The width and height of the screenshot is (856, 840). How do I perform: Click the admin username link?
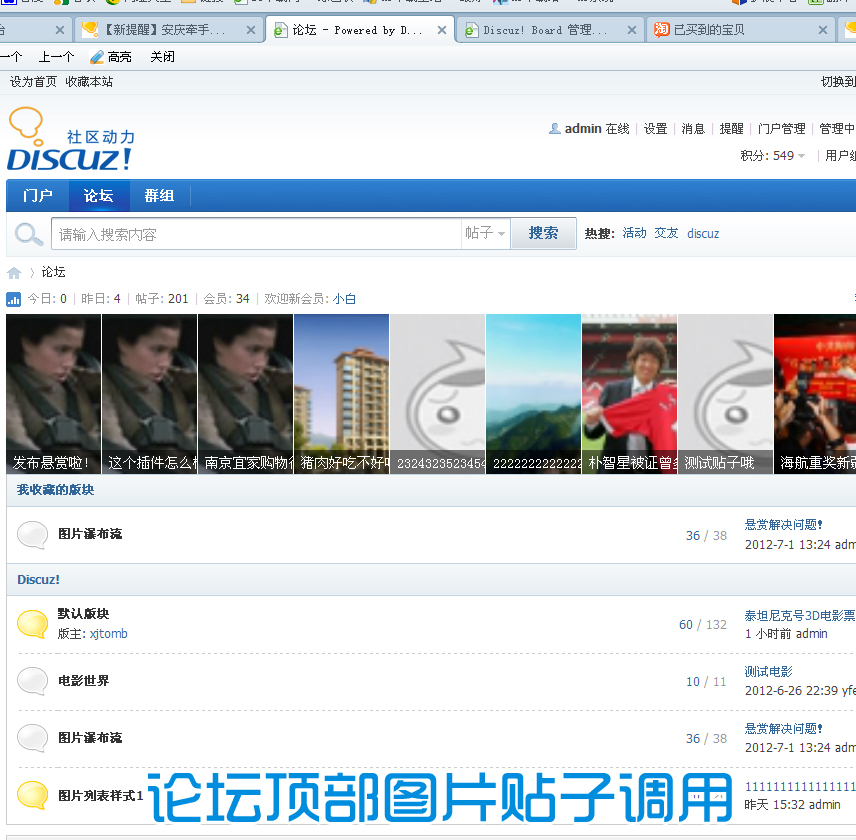pos(583,129)
